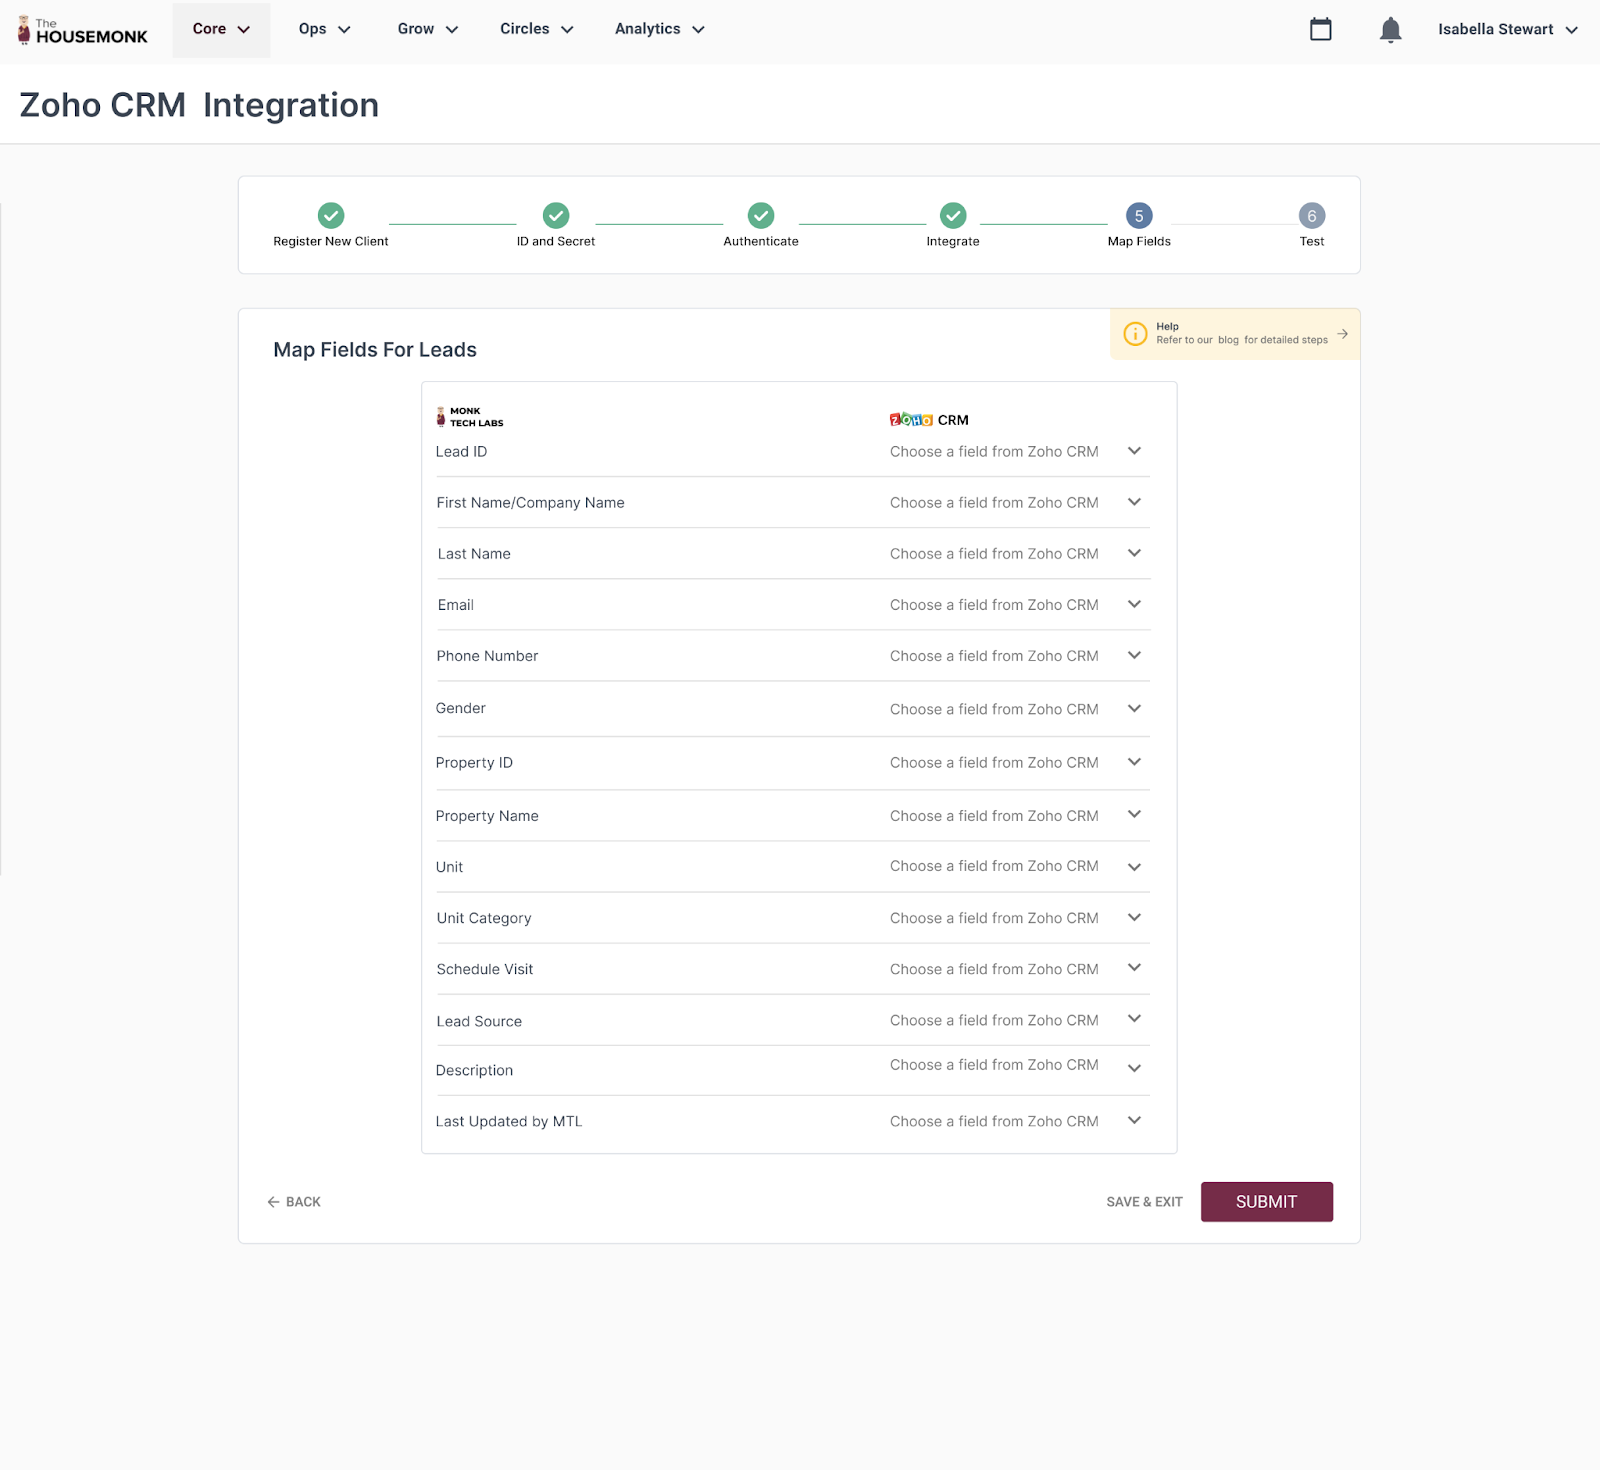Click step 5 Map Fields circle
1600x1470 pixels.
[x=1138, y=215]
